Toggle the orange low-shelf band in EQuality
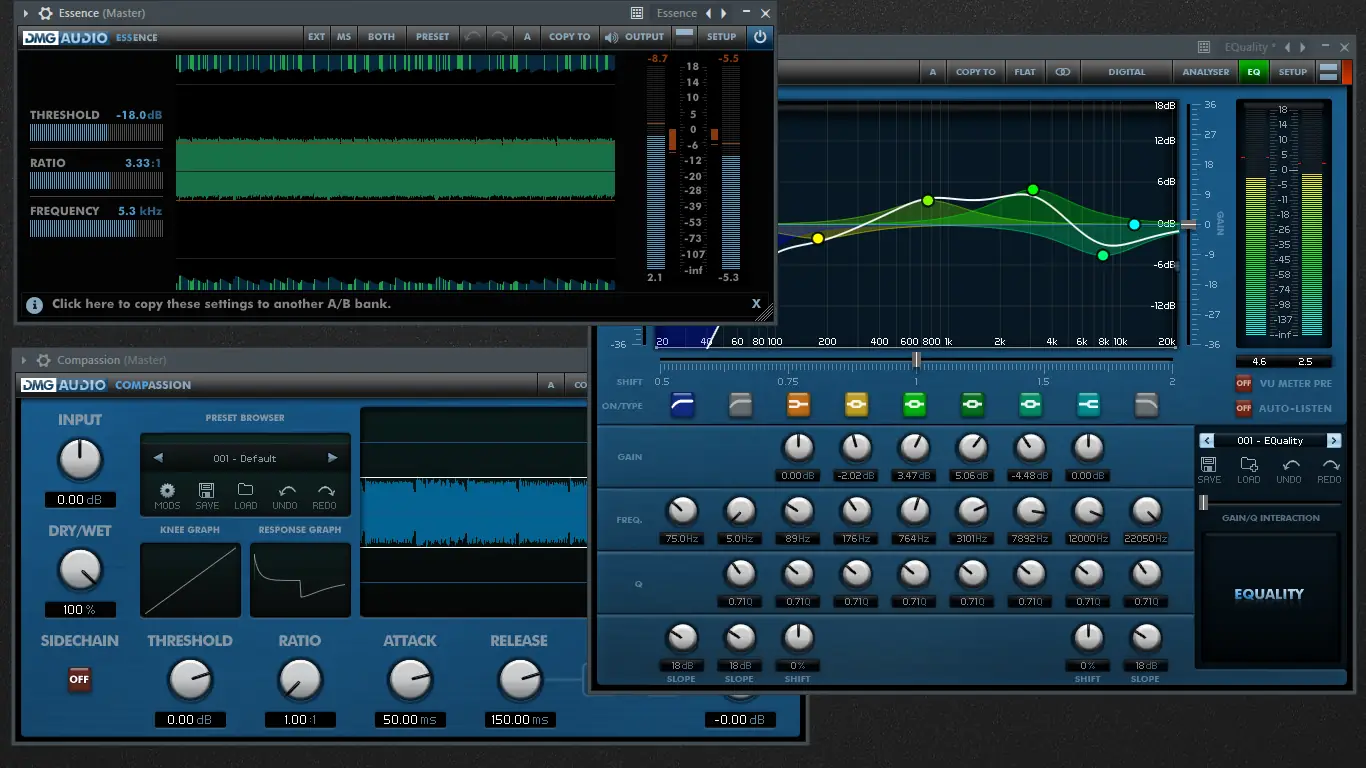This screenshot has width=1366, height=768. [x=798, y=405]
